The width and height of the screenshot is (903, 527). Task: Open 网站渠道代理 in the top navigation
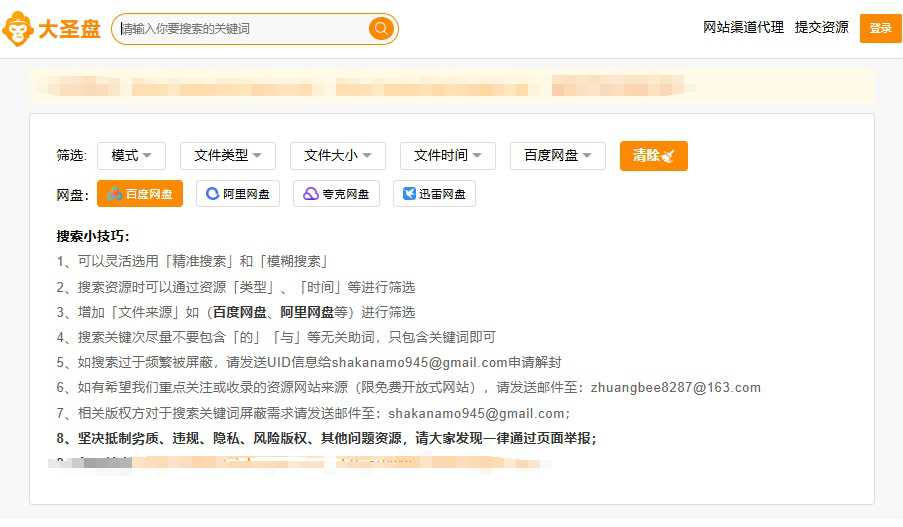point(743,28)
